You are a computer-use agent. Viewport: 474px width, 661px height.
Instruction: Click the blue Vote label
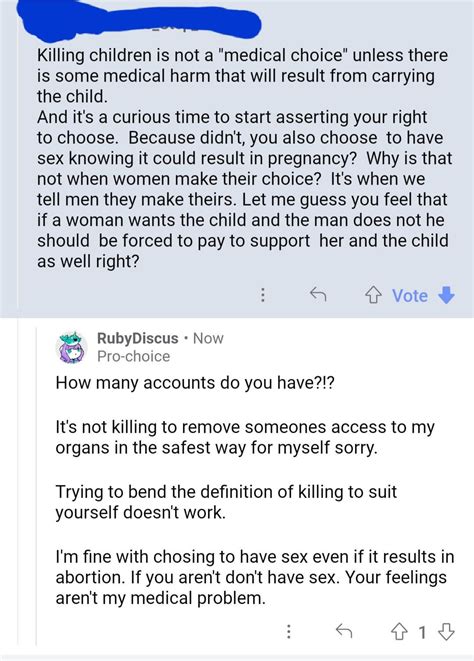[409, 296]
